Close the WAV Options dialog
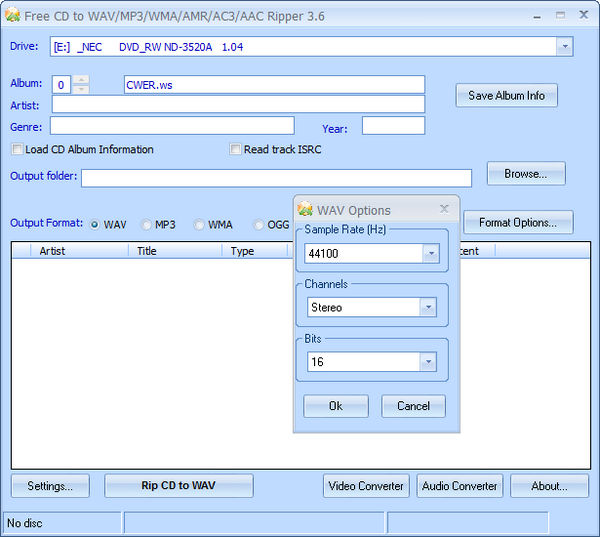 (x=444, y=210)
